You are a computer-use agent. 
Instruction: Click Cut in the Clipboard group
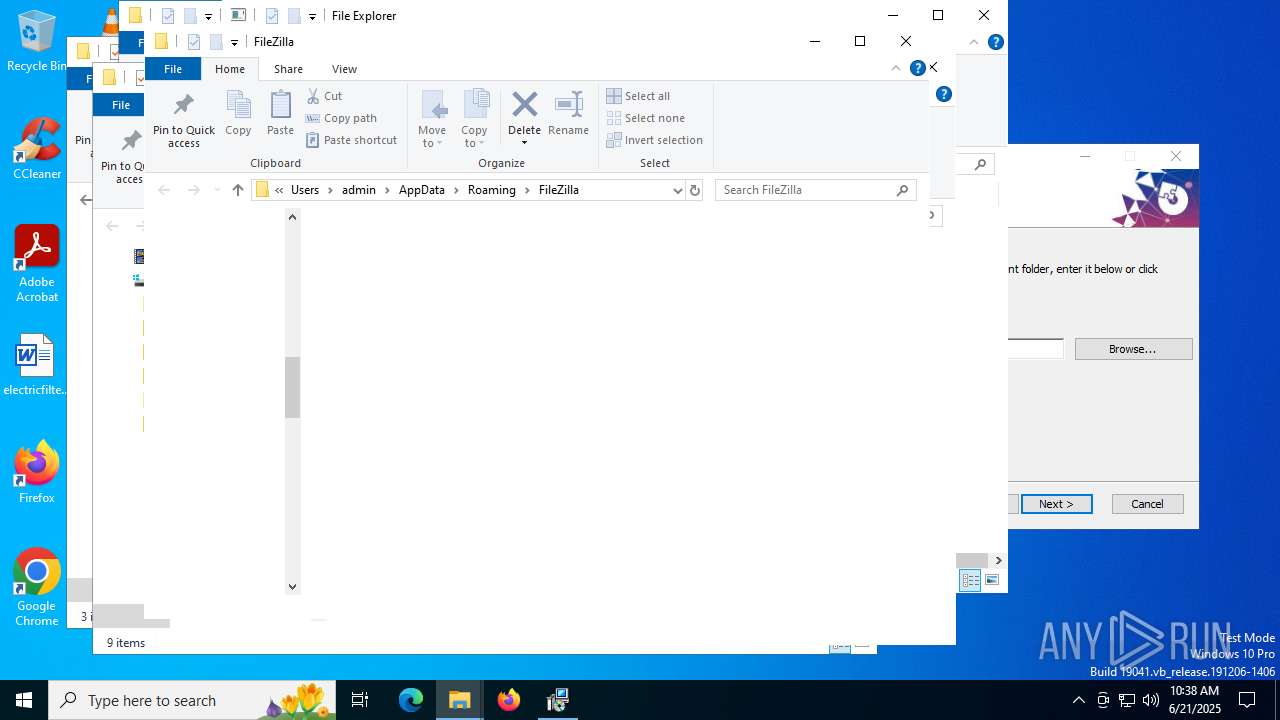[324, 96]
